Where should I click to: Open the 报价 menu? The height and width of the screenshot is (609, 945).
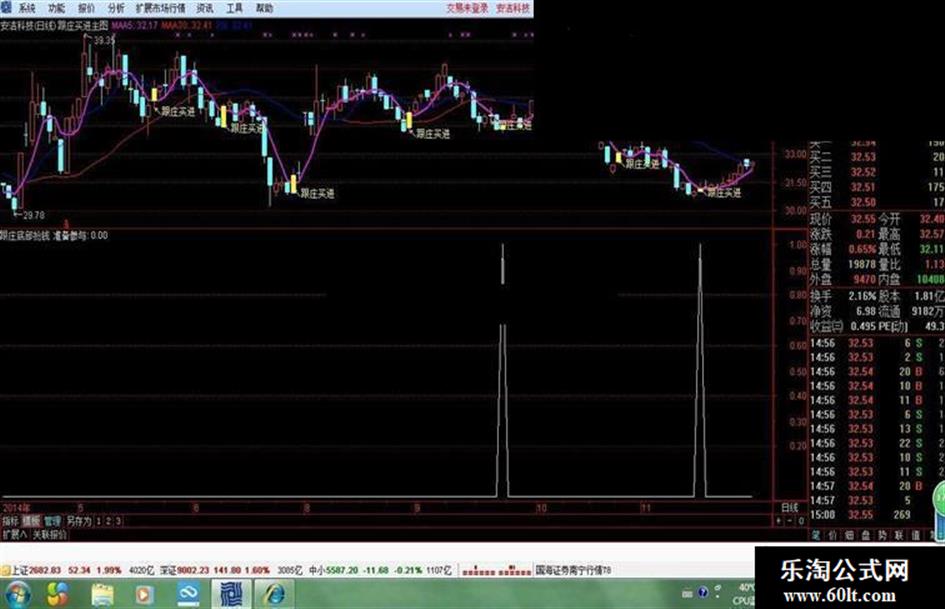87,8
